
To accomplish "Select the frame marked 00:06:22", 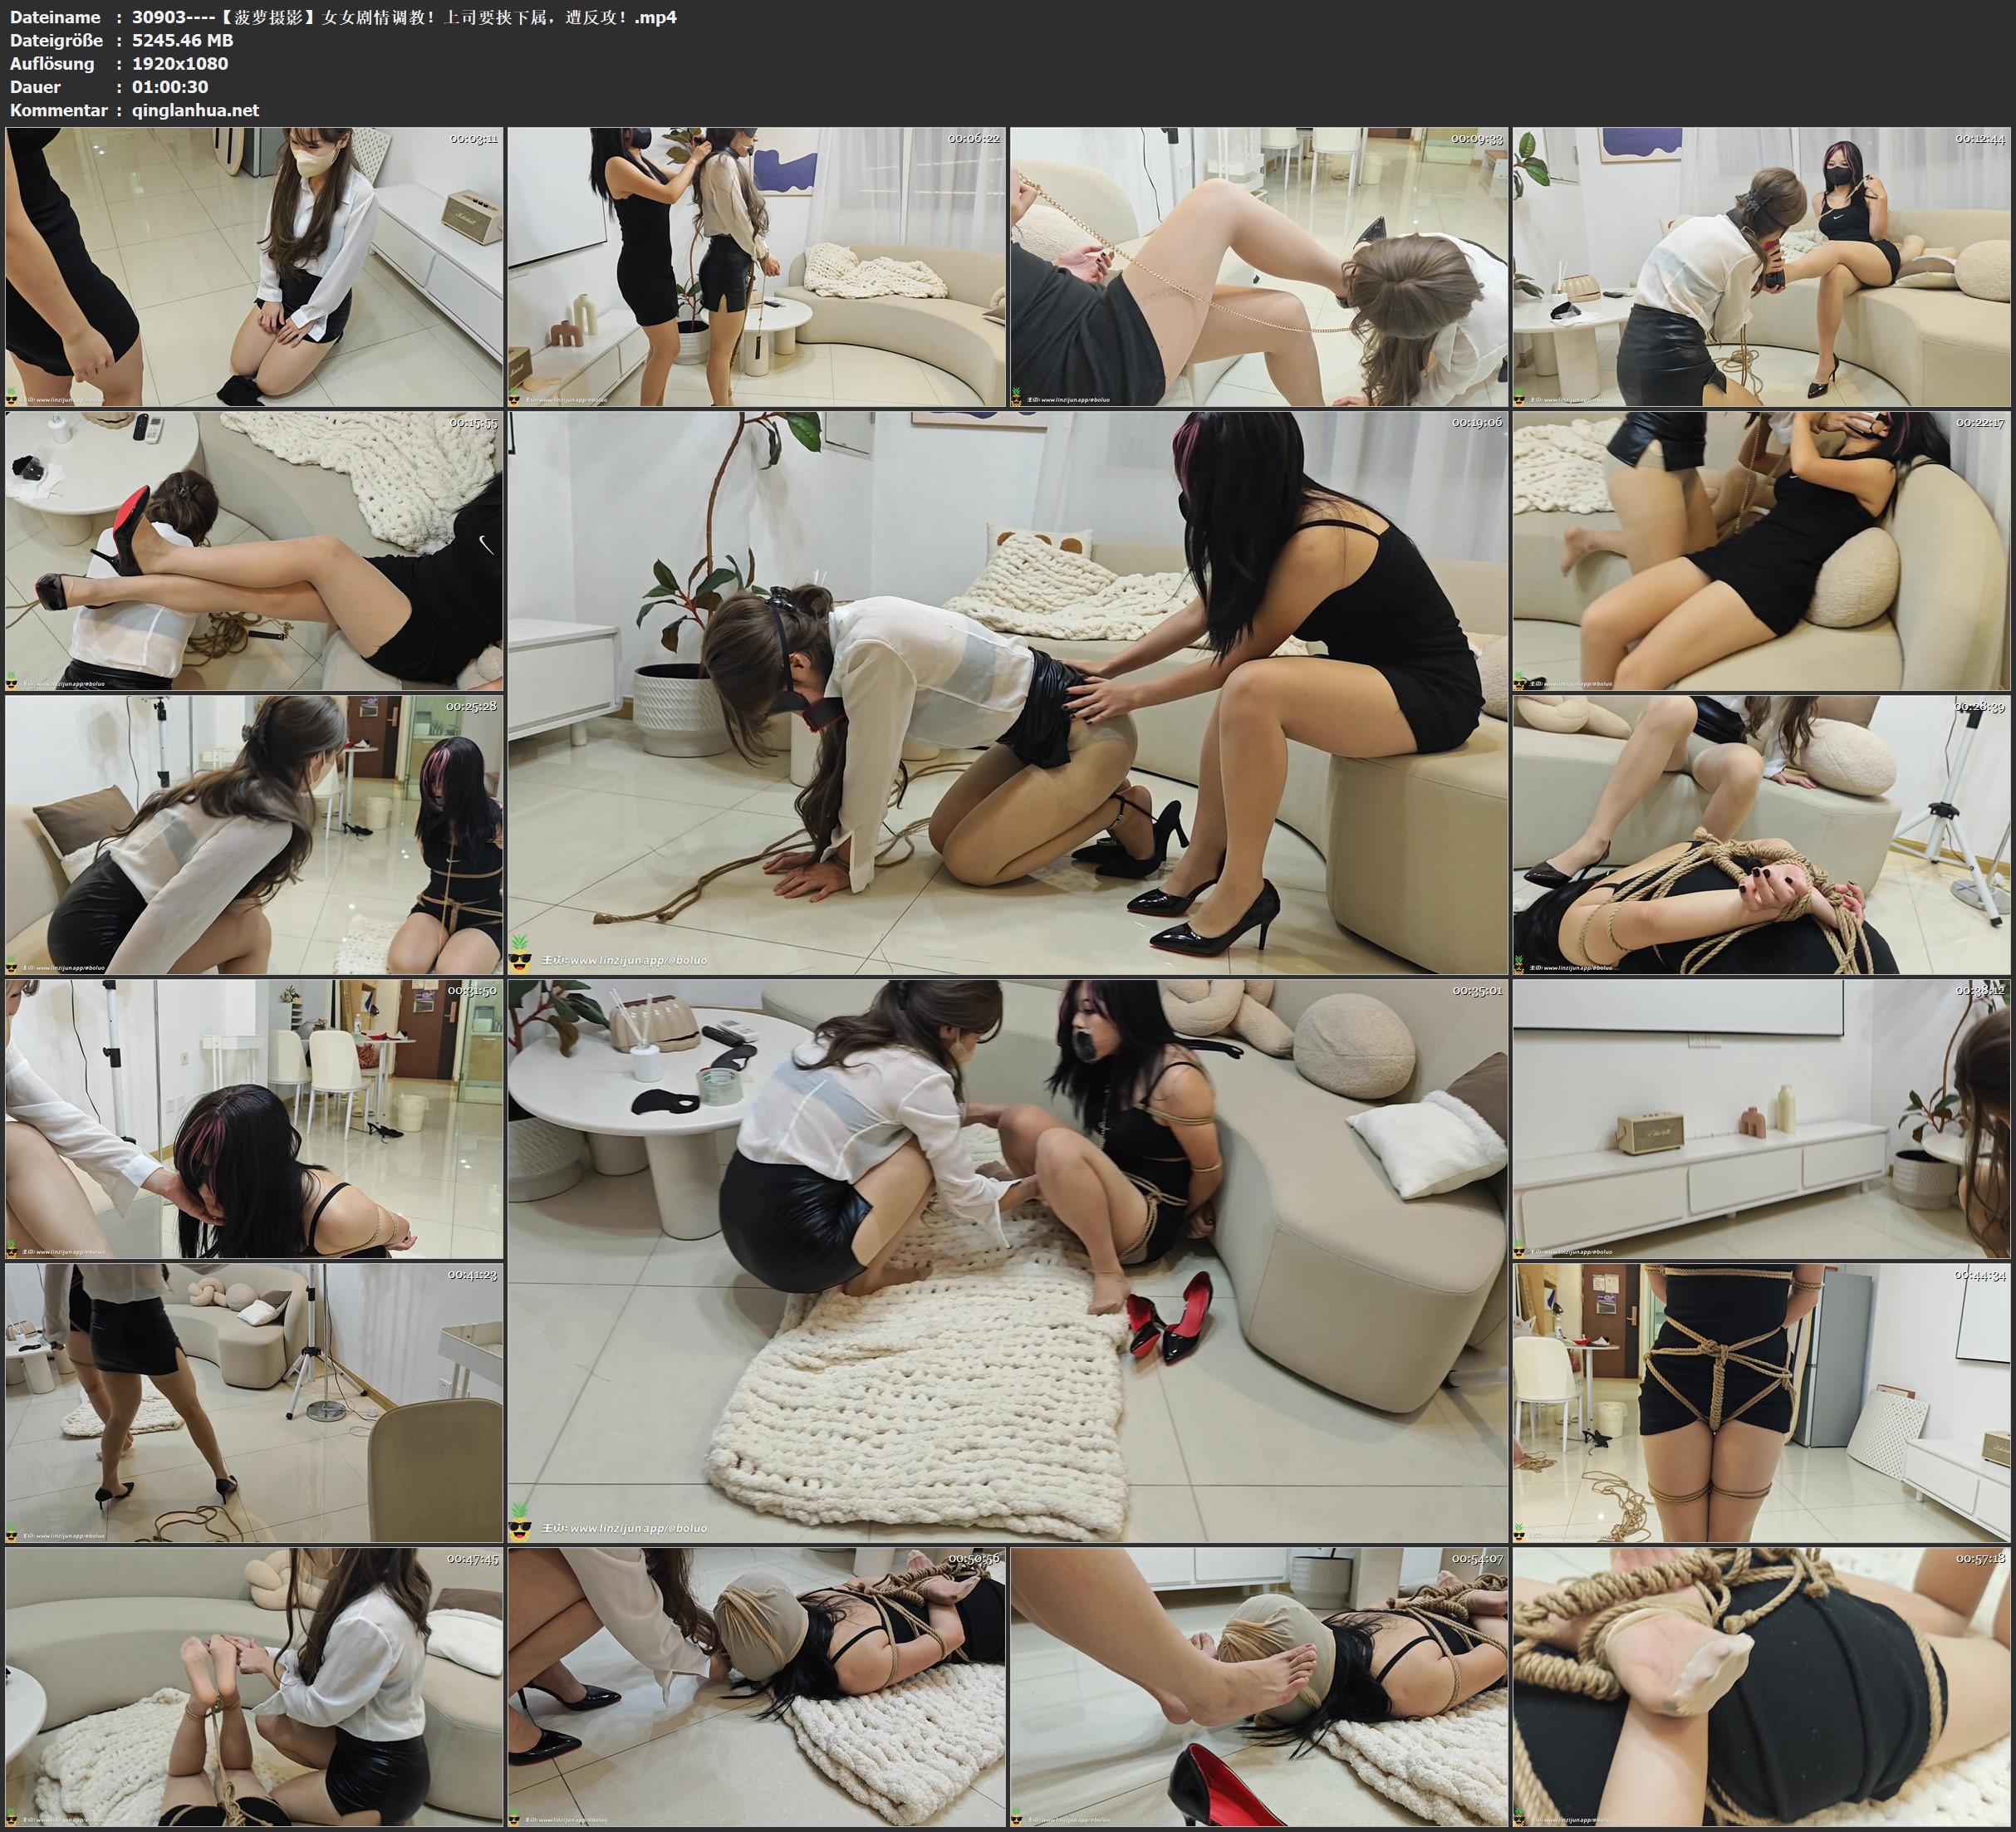I will pyautogui.click(x=756, y=266).
